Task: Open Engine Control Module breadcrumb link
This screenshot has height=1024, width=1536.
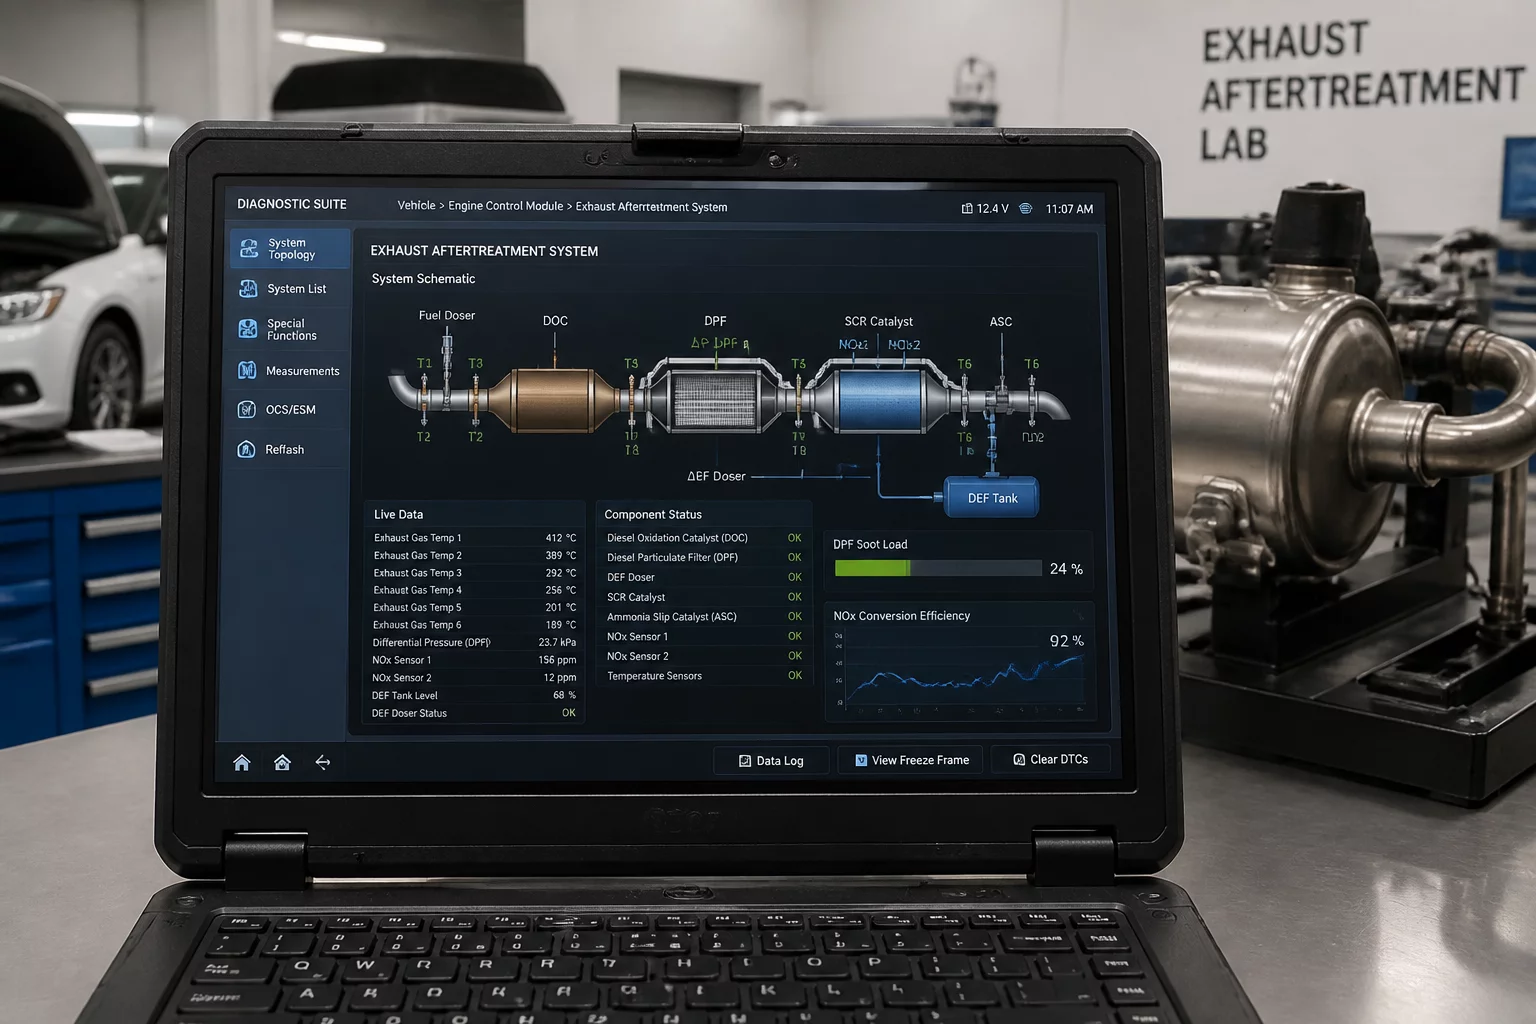Action: pos(506,206)
